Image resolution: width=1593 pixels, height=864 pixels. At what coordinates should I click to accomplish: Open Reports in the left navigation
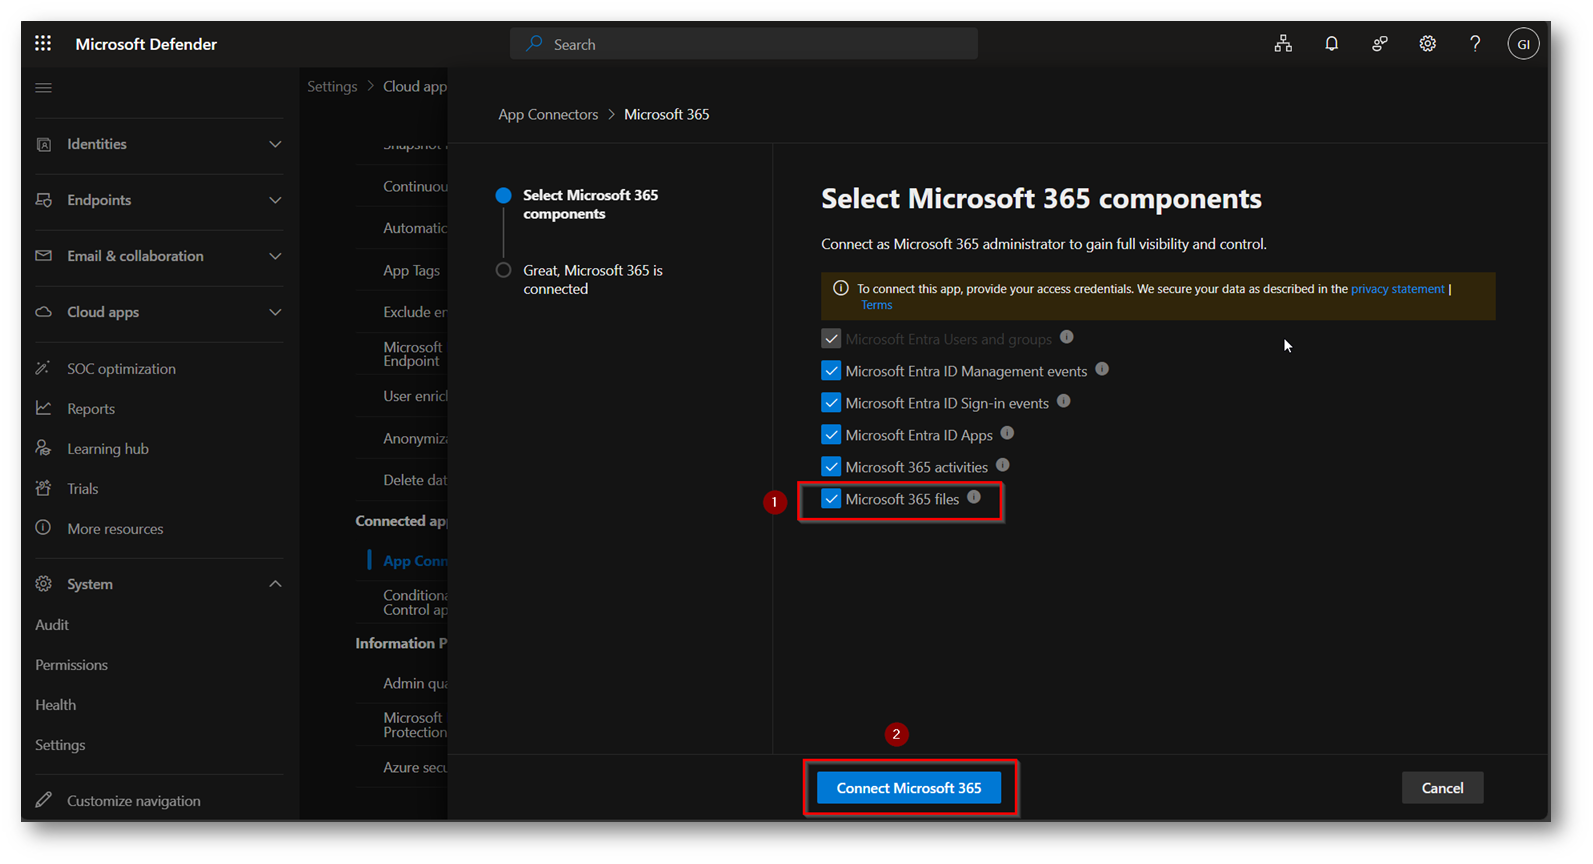[x=91, y=409]
